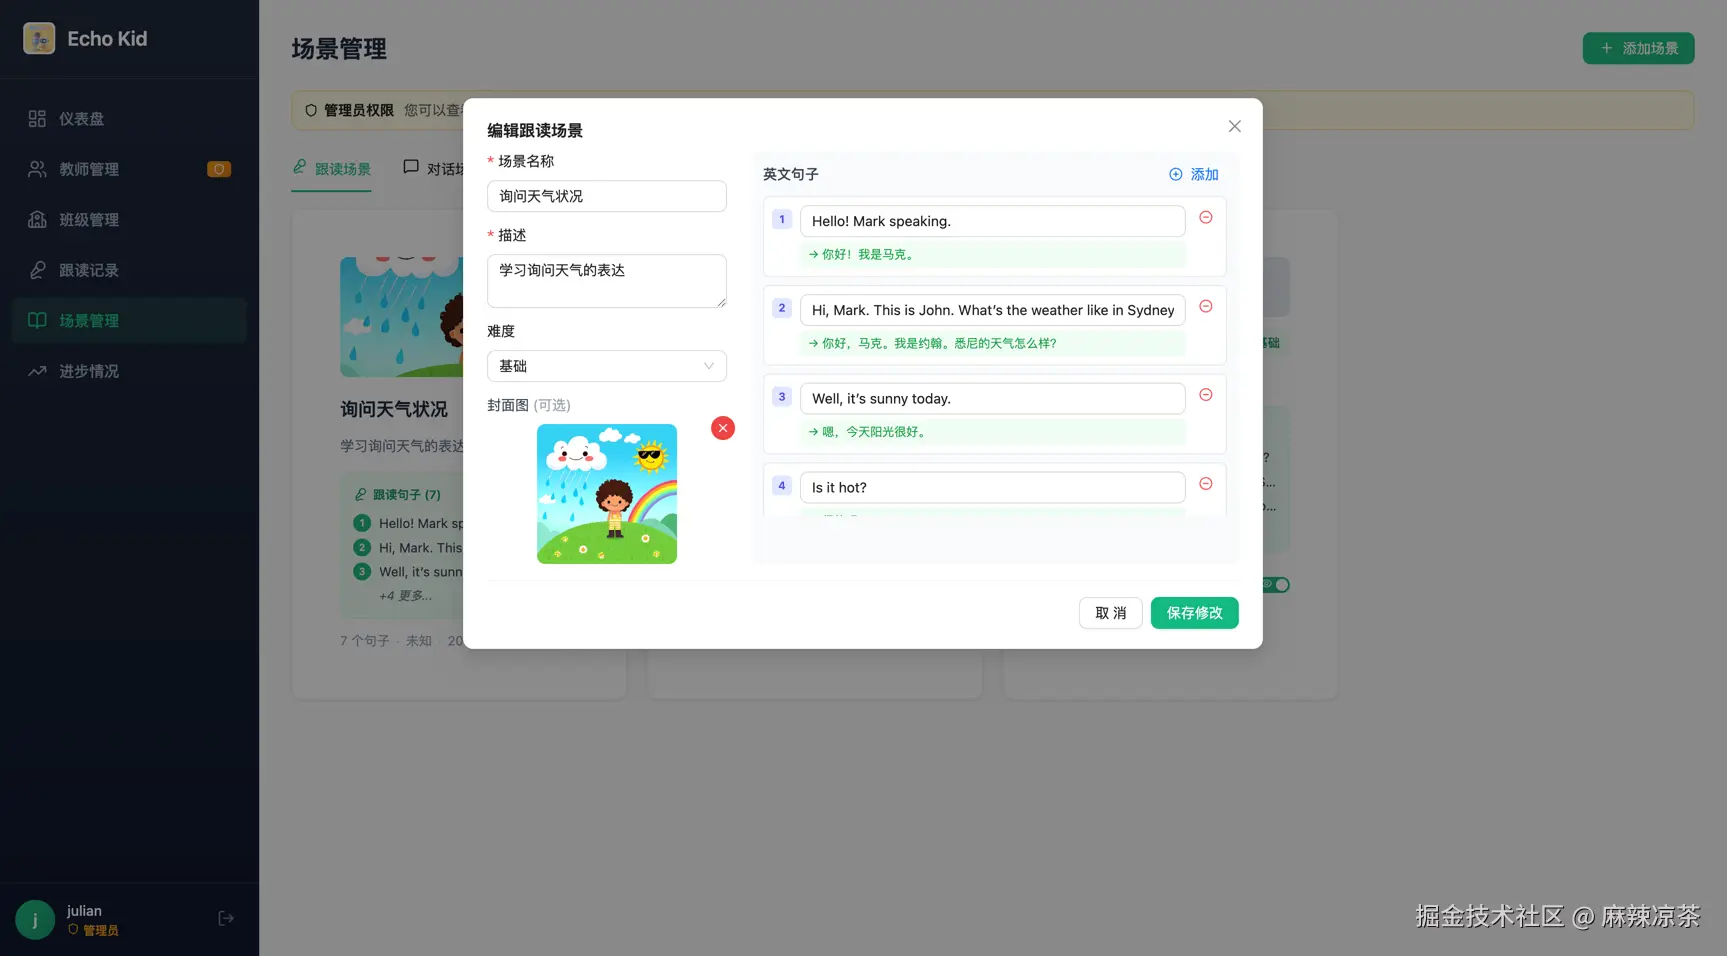Open 进步情况 via the chart icon
This screenshot has height=956, width=1727.
point(38,371)
